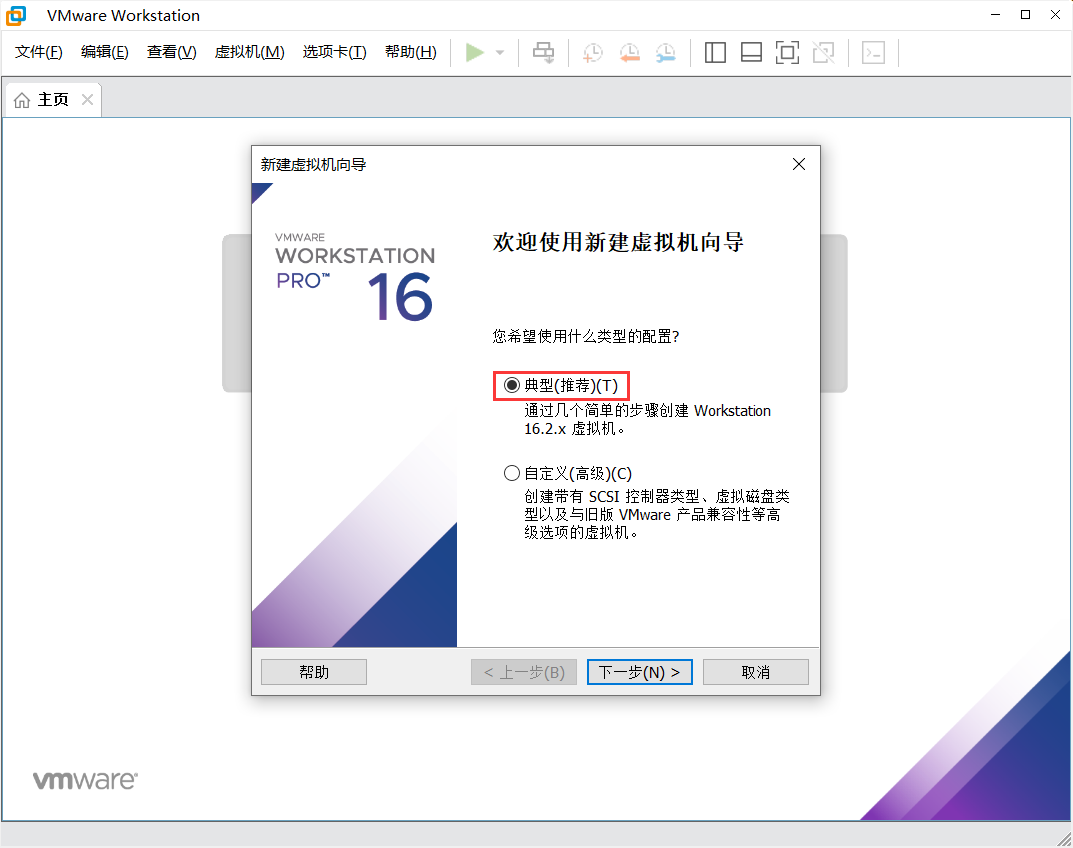Click the green Power On play icon
Screen dimensions: 1073x848
pos(474,53)
